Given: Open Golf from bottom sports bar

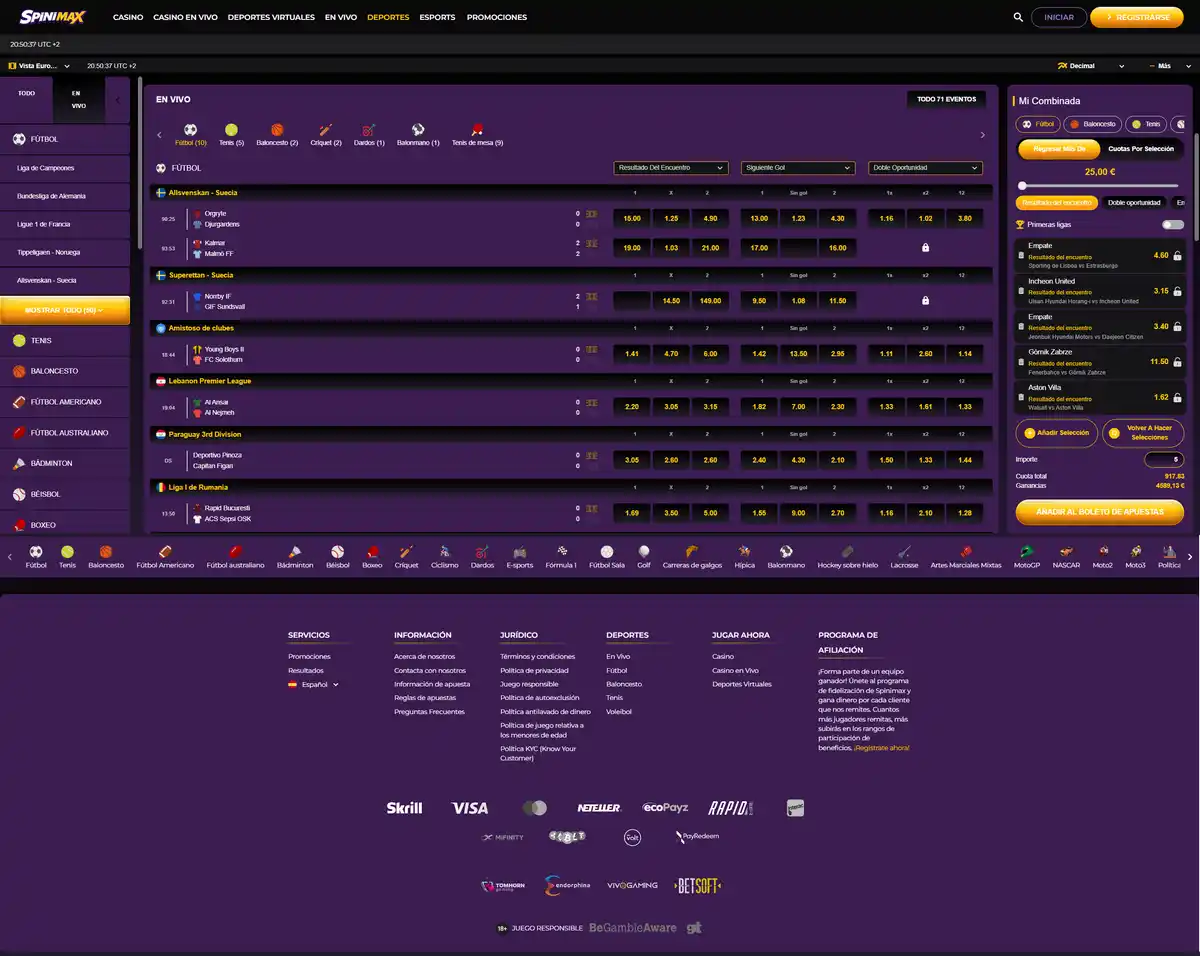Looking at the screenshot, I should pyautogui.click(x=644, y=551).
